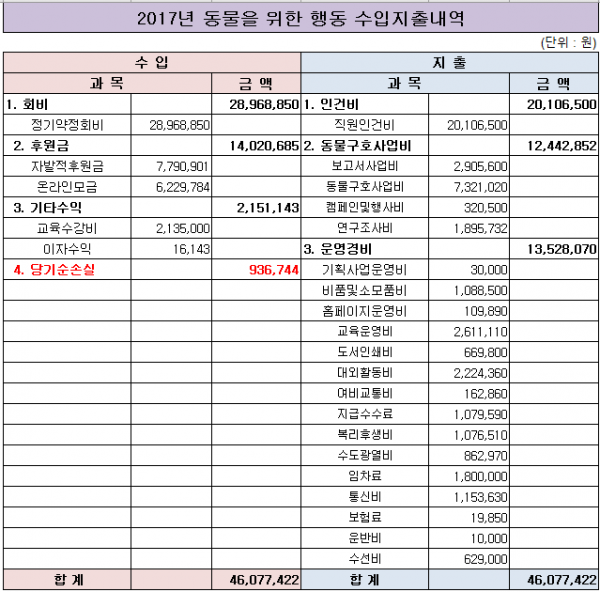Select the '수 입' section header cell
This screenshot has width=600, height=592.
151,62
